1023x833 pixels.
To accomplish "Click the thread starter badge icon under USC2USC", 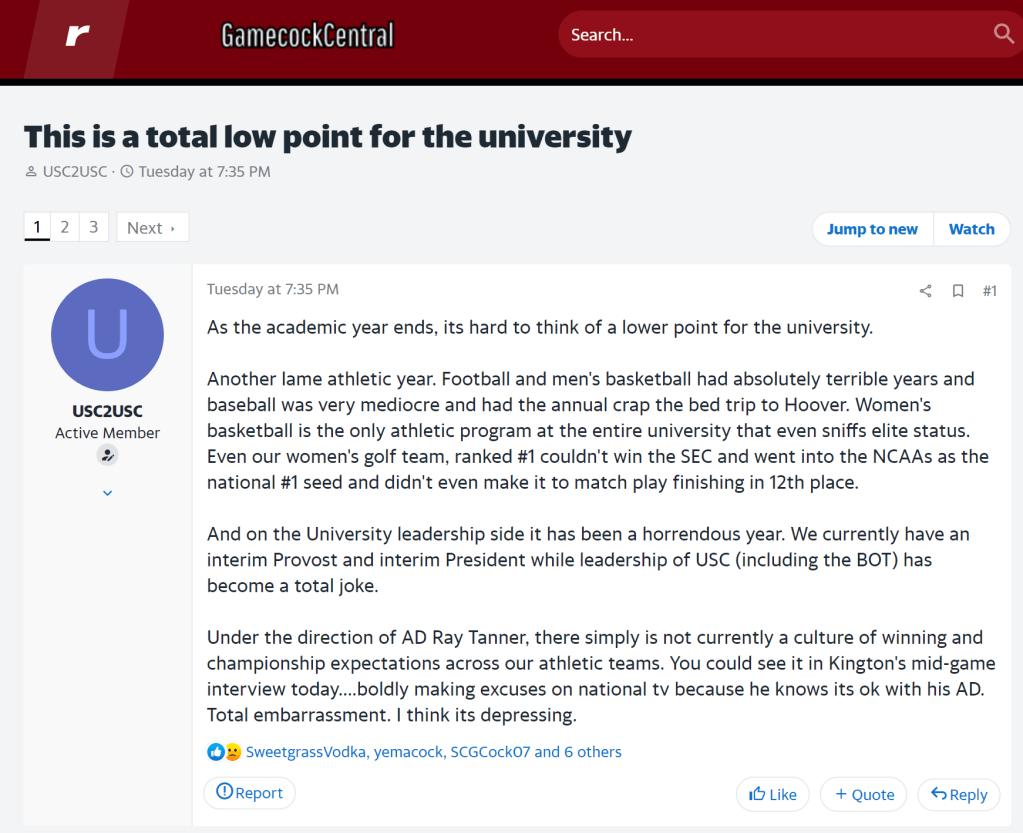I will [107, 455].
